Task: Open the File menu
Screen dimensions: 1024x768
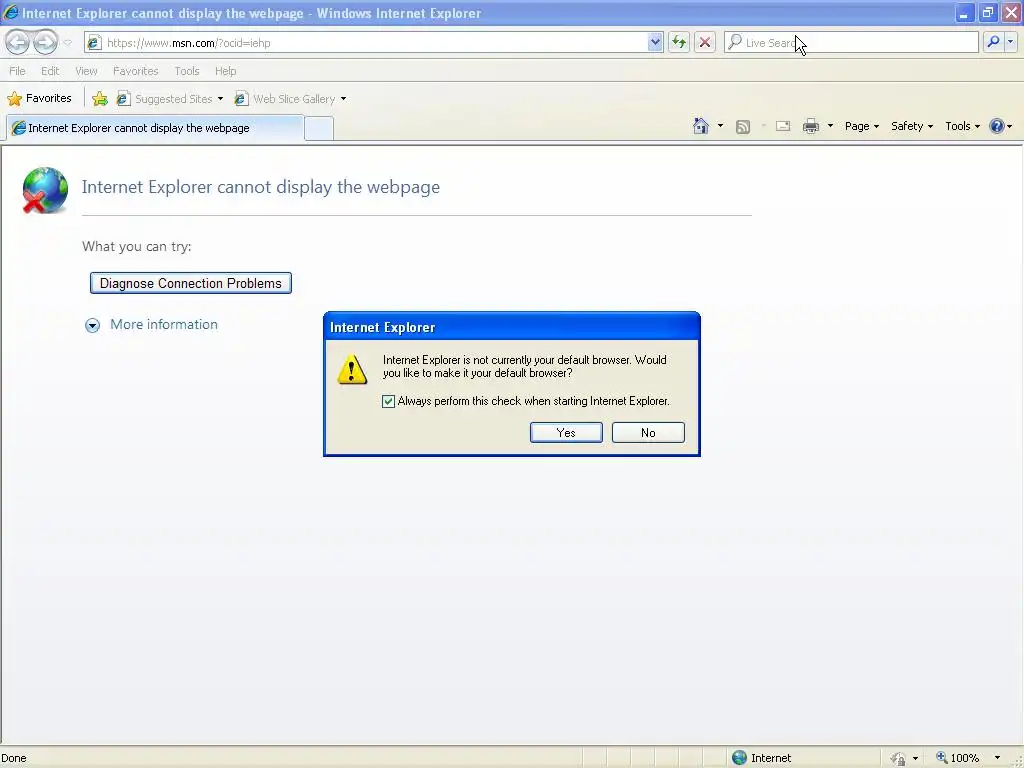Action: point(18,71)
